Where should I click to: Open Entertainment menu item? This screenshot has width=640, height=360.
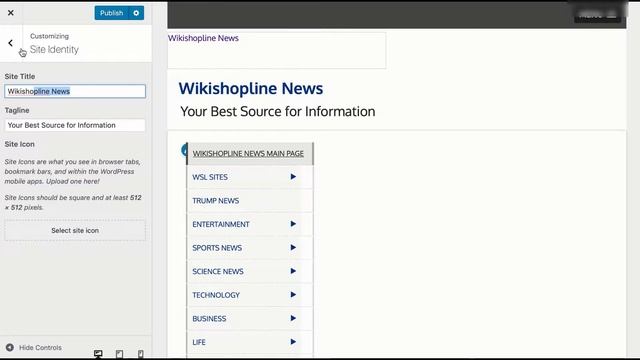tap(221, 224)
